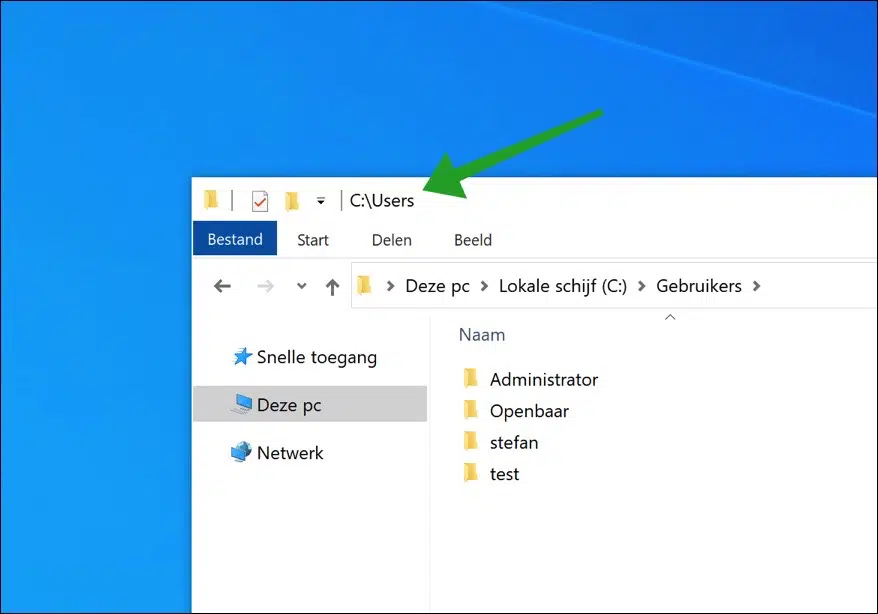878x614 pixels.
Task: Select the test folder name
Action: (x=505, y=474)
